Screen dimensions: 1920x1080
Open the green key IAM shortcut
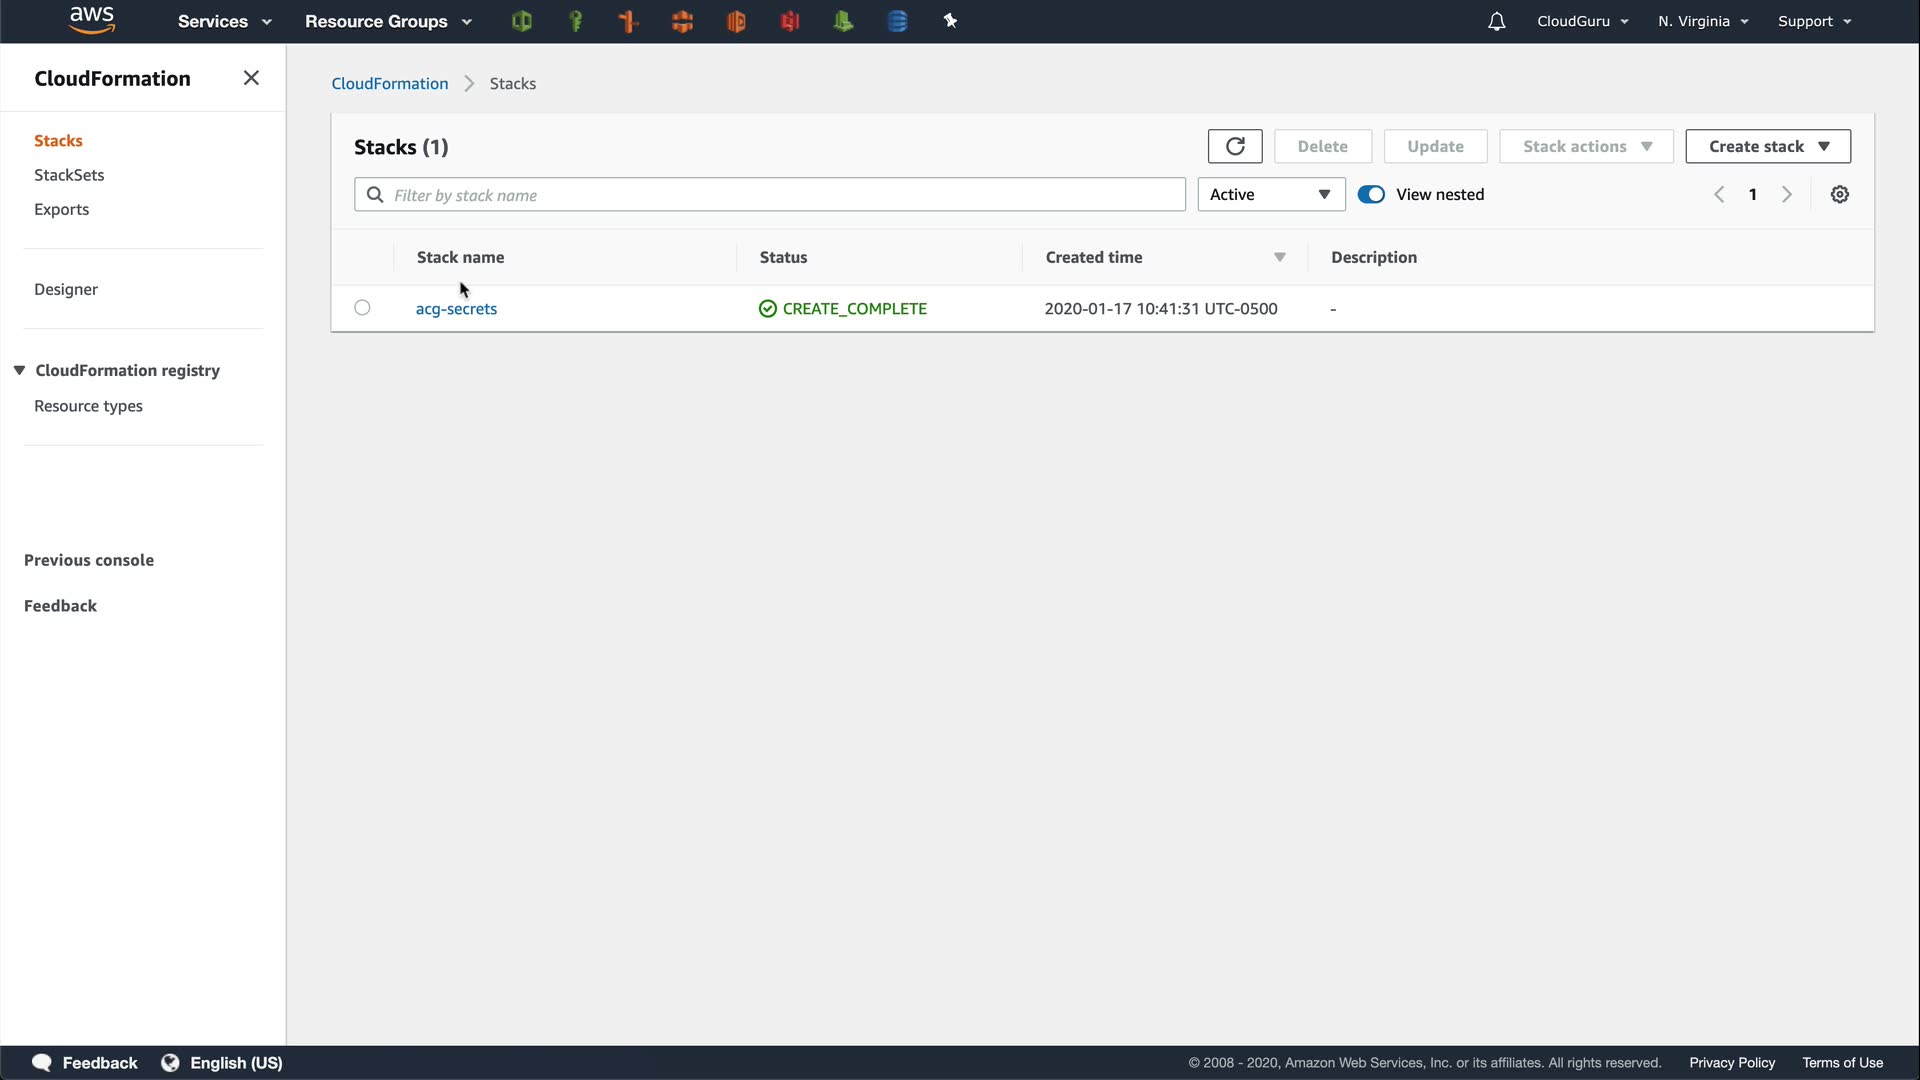pyautogui.click(x=575, y=21)
